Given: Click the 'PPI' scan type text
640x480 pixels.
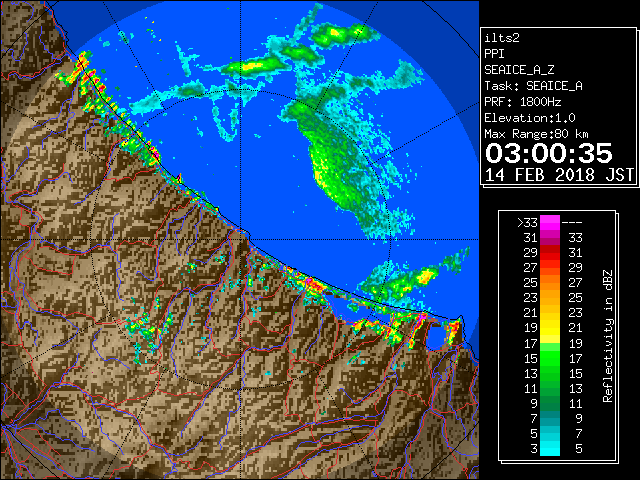Looking at the screenshot, I should (x=494, y=54).
